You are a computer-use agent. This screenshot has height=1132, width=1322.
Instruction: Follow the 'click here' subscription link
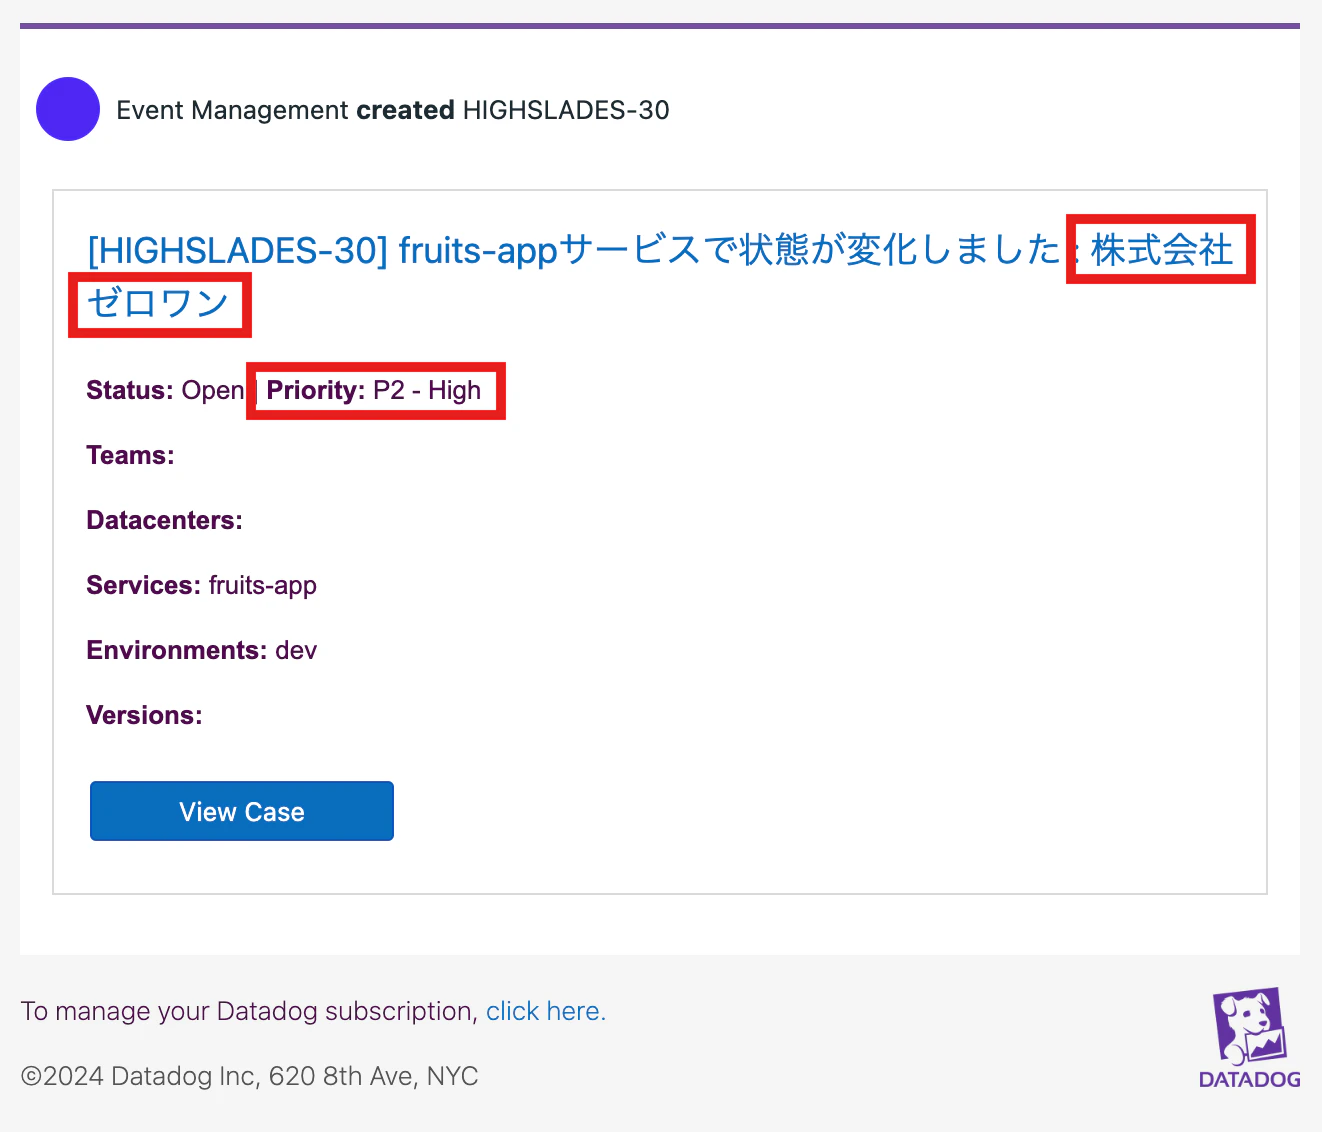[546, 1011]
